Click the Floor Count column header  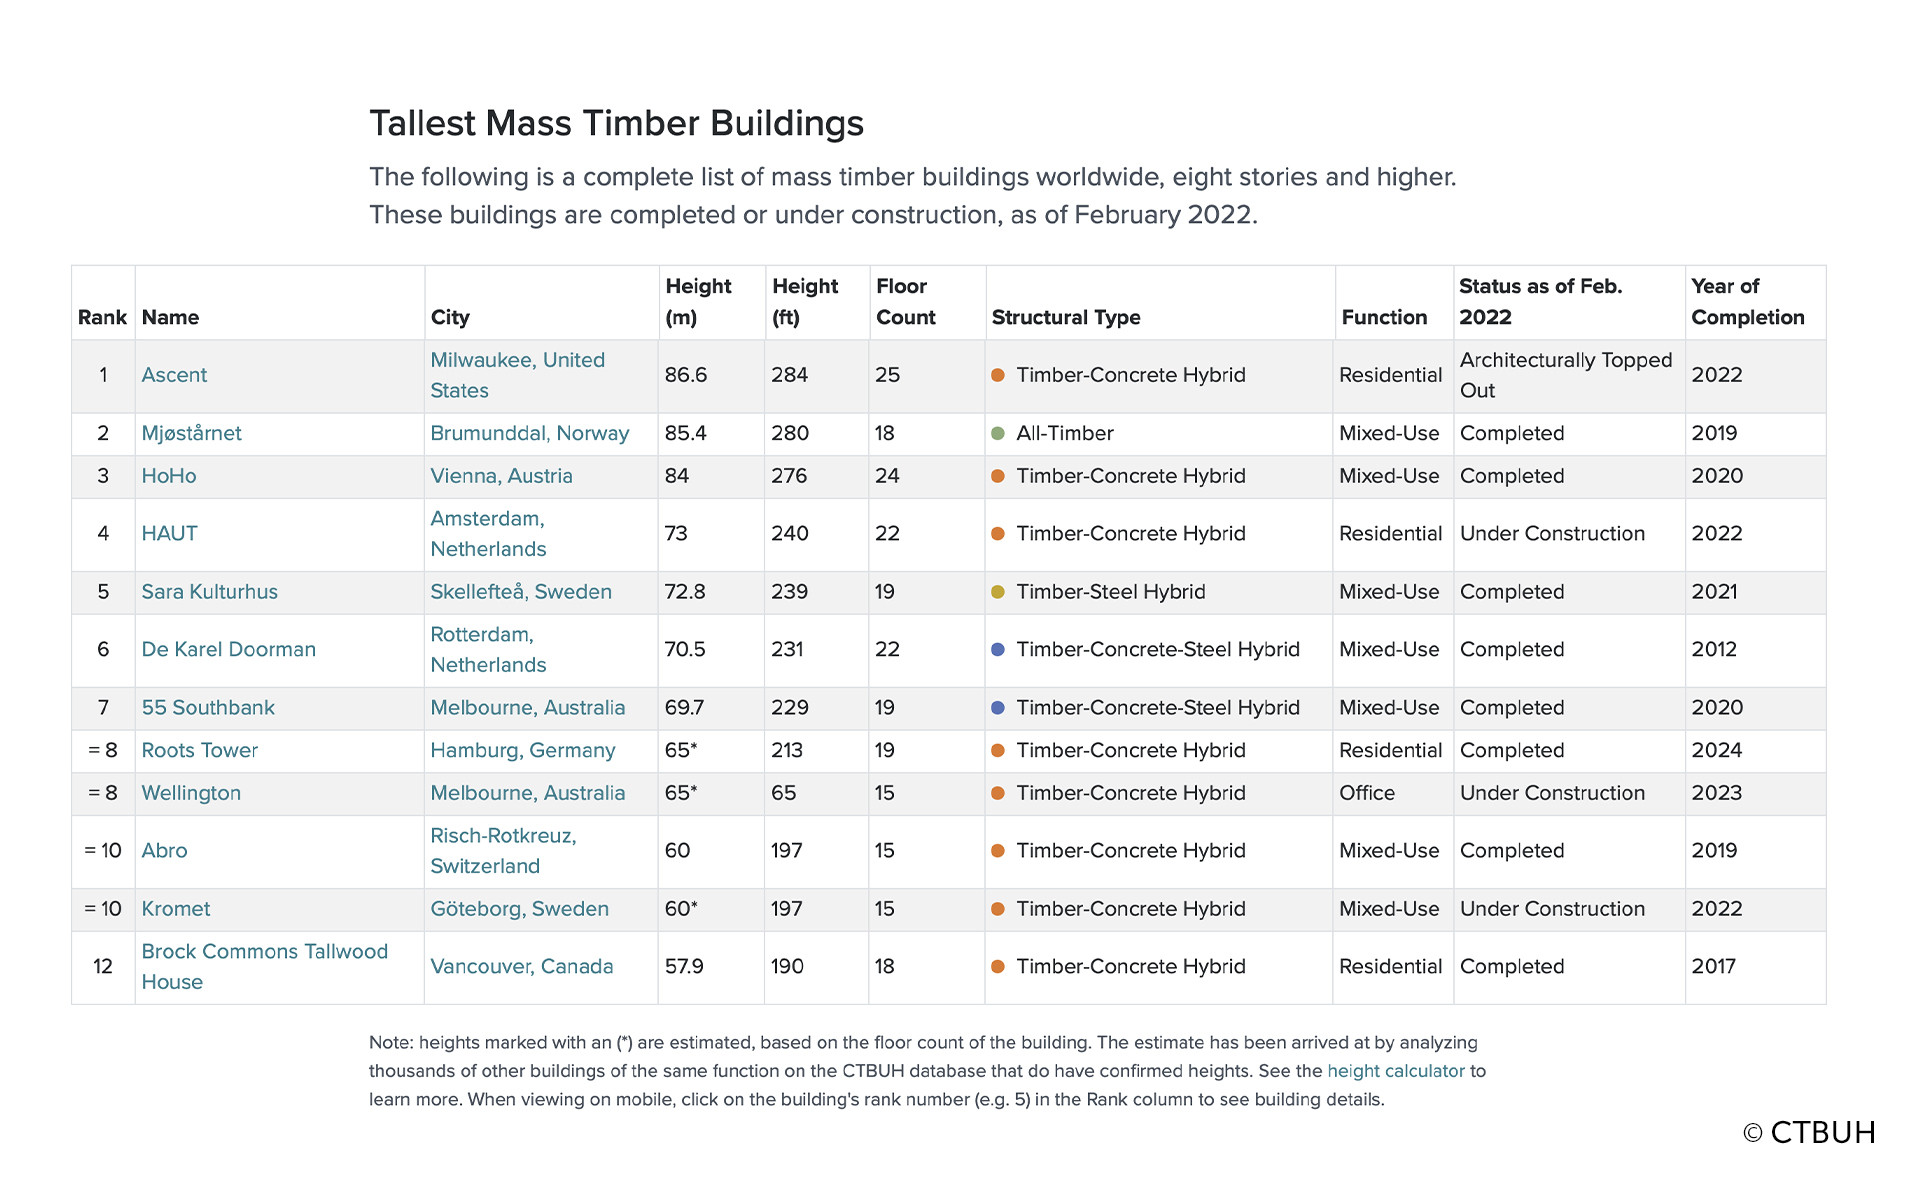pos(905,301)
